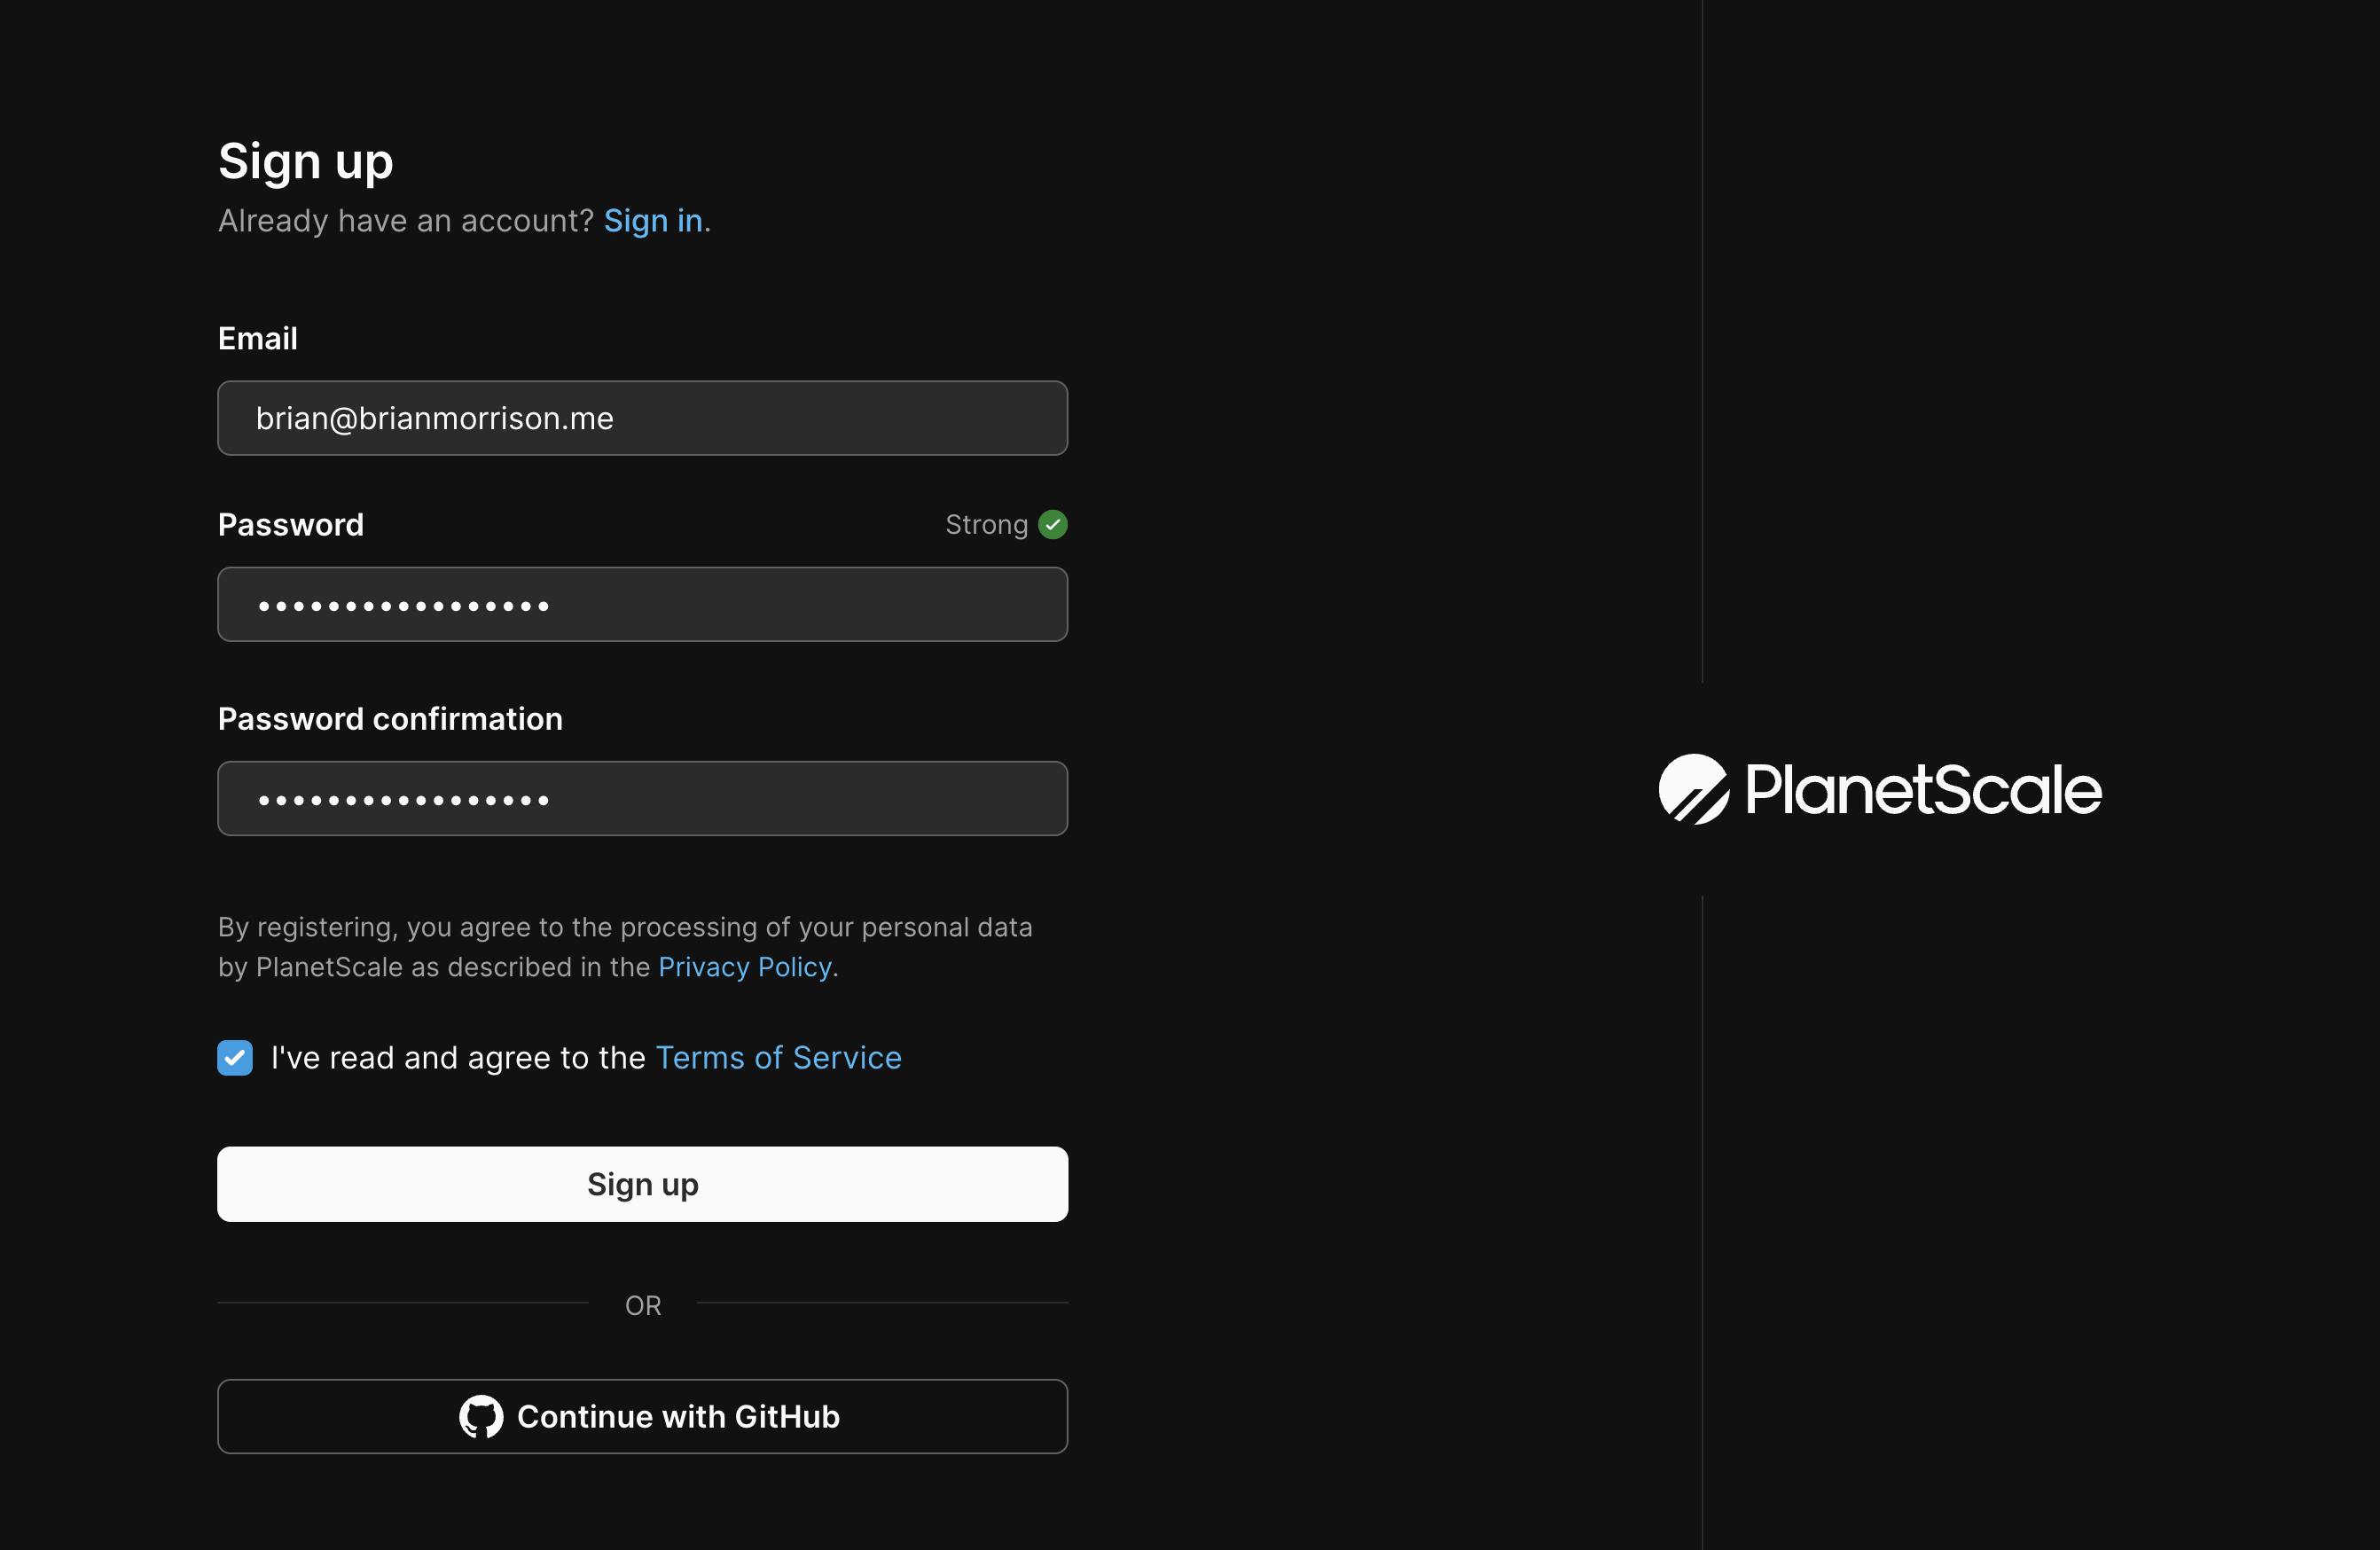Uncheck the Terms of Service agreement checkbox
Viewport: 2380px width, 1550px height.
pos(235,1057)
